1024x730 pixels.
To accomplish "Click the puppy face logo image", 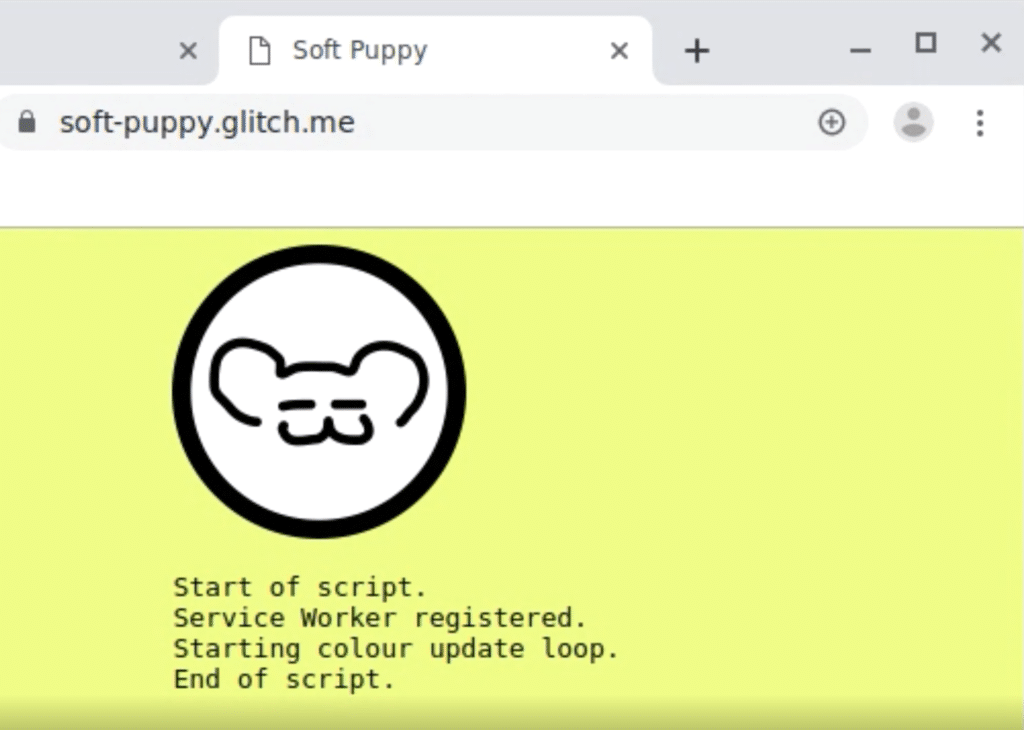I will click(x=319, y=391).
